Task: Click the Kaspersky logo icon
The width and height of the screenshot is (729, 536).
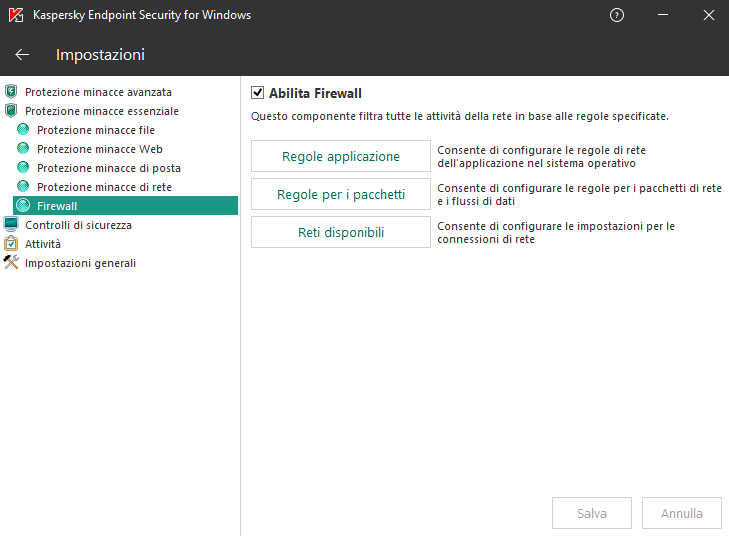Action: click(x=16, y=15)
